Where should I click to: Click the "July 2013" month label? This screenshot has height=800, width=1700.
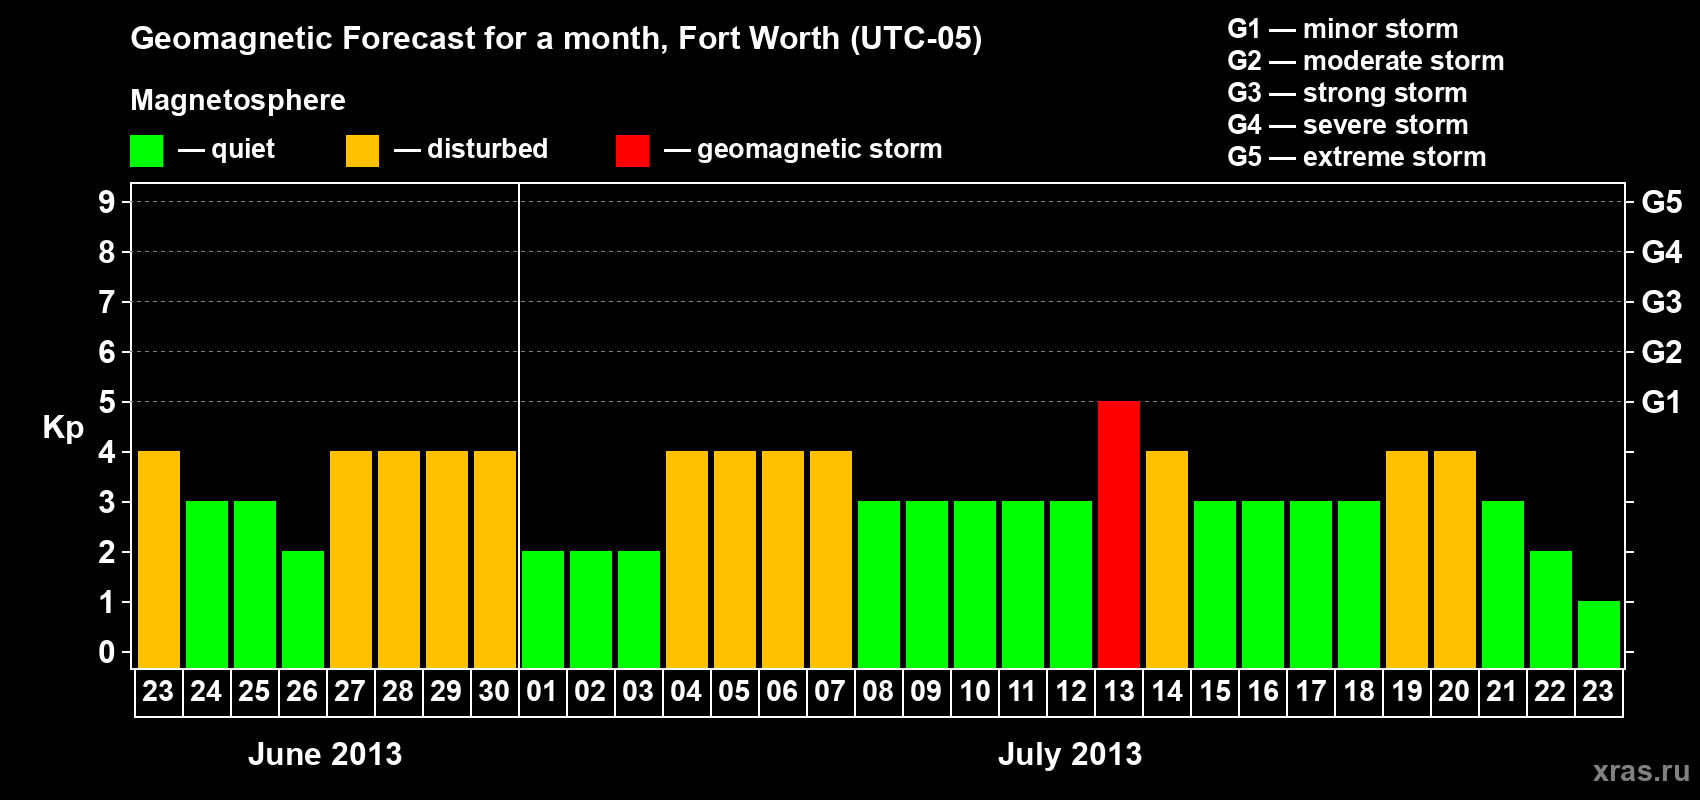1070,754
